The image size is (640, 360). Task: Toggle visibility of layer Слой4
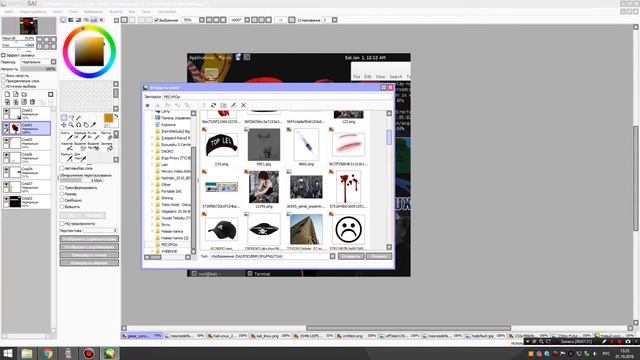6,169
